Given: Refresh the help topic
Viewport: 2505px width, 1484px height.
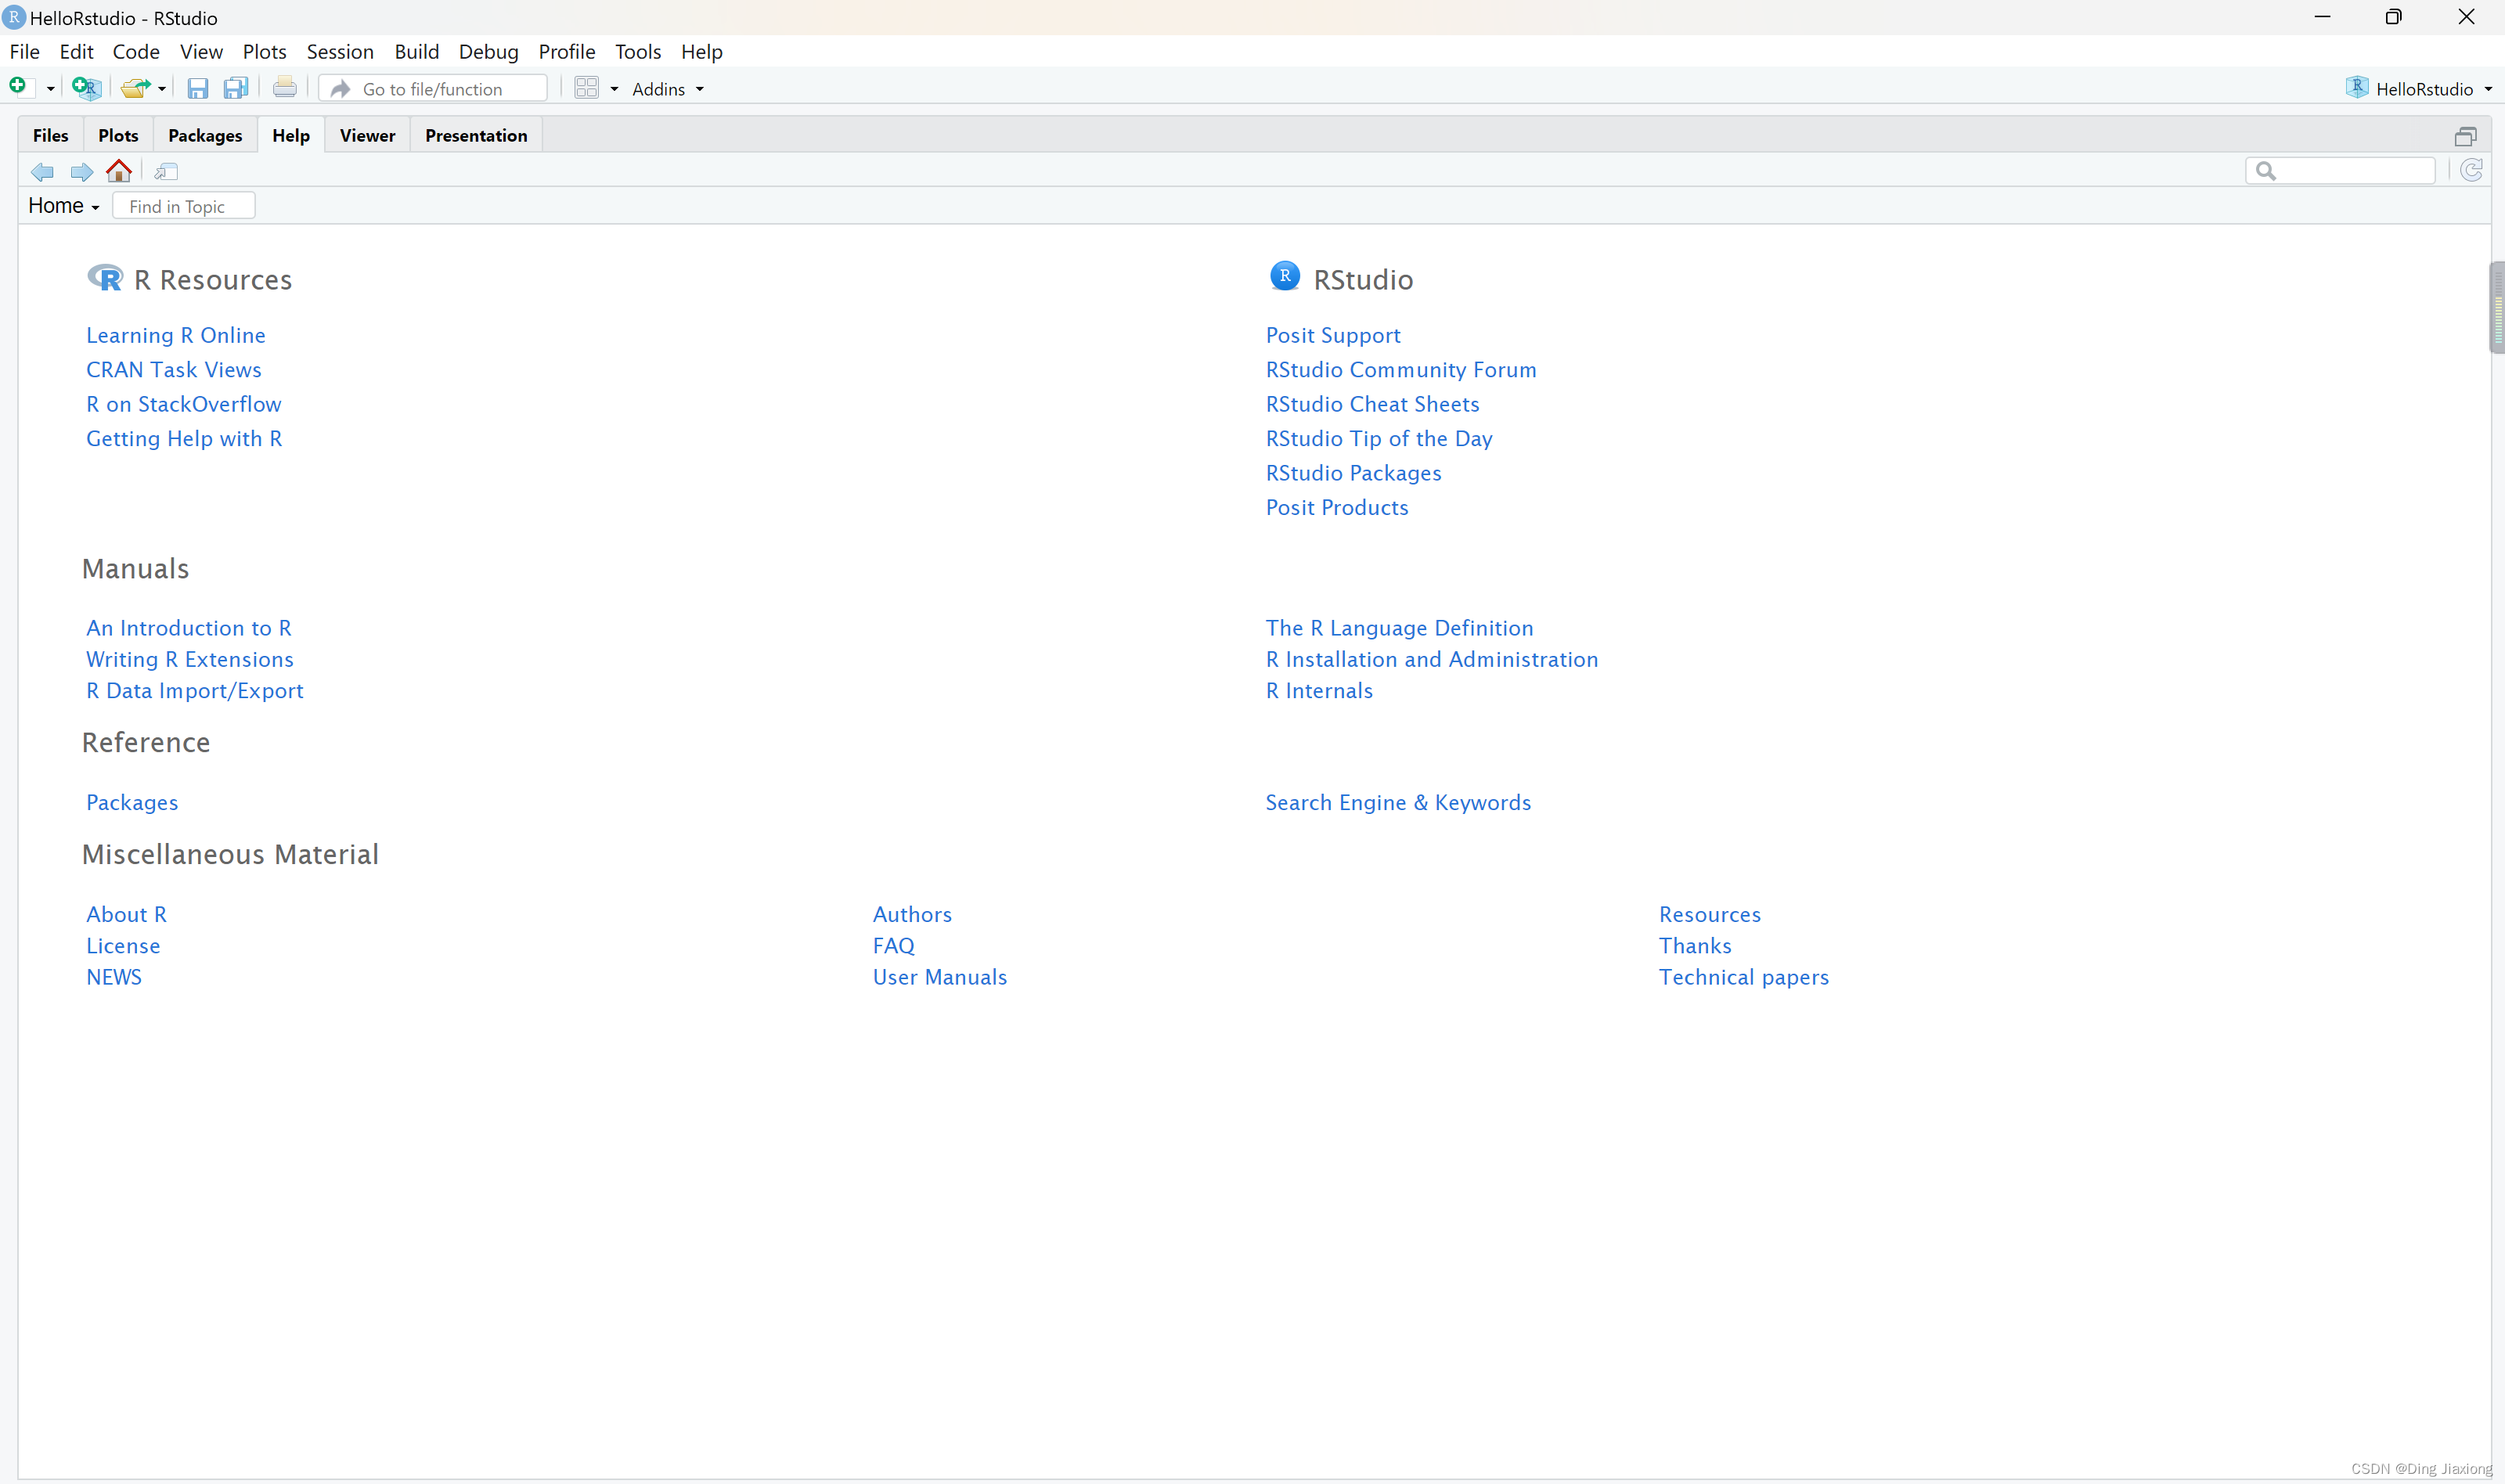Looking at the screenshot, I should pos(2471,171).
